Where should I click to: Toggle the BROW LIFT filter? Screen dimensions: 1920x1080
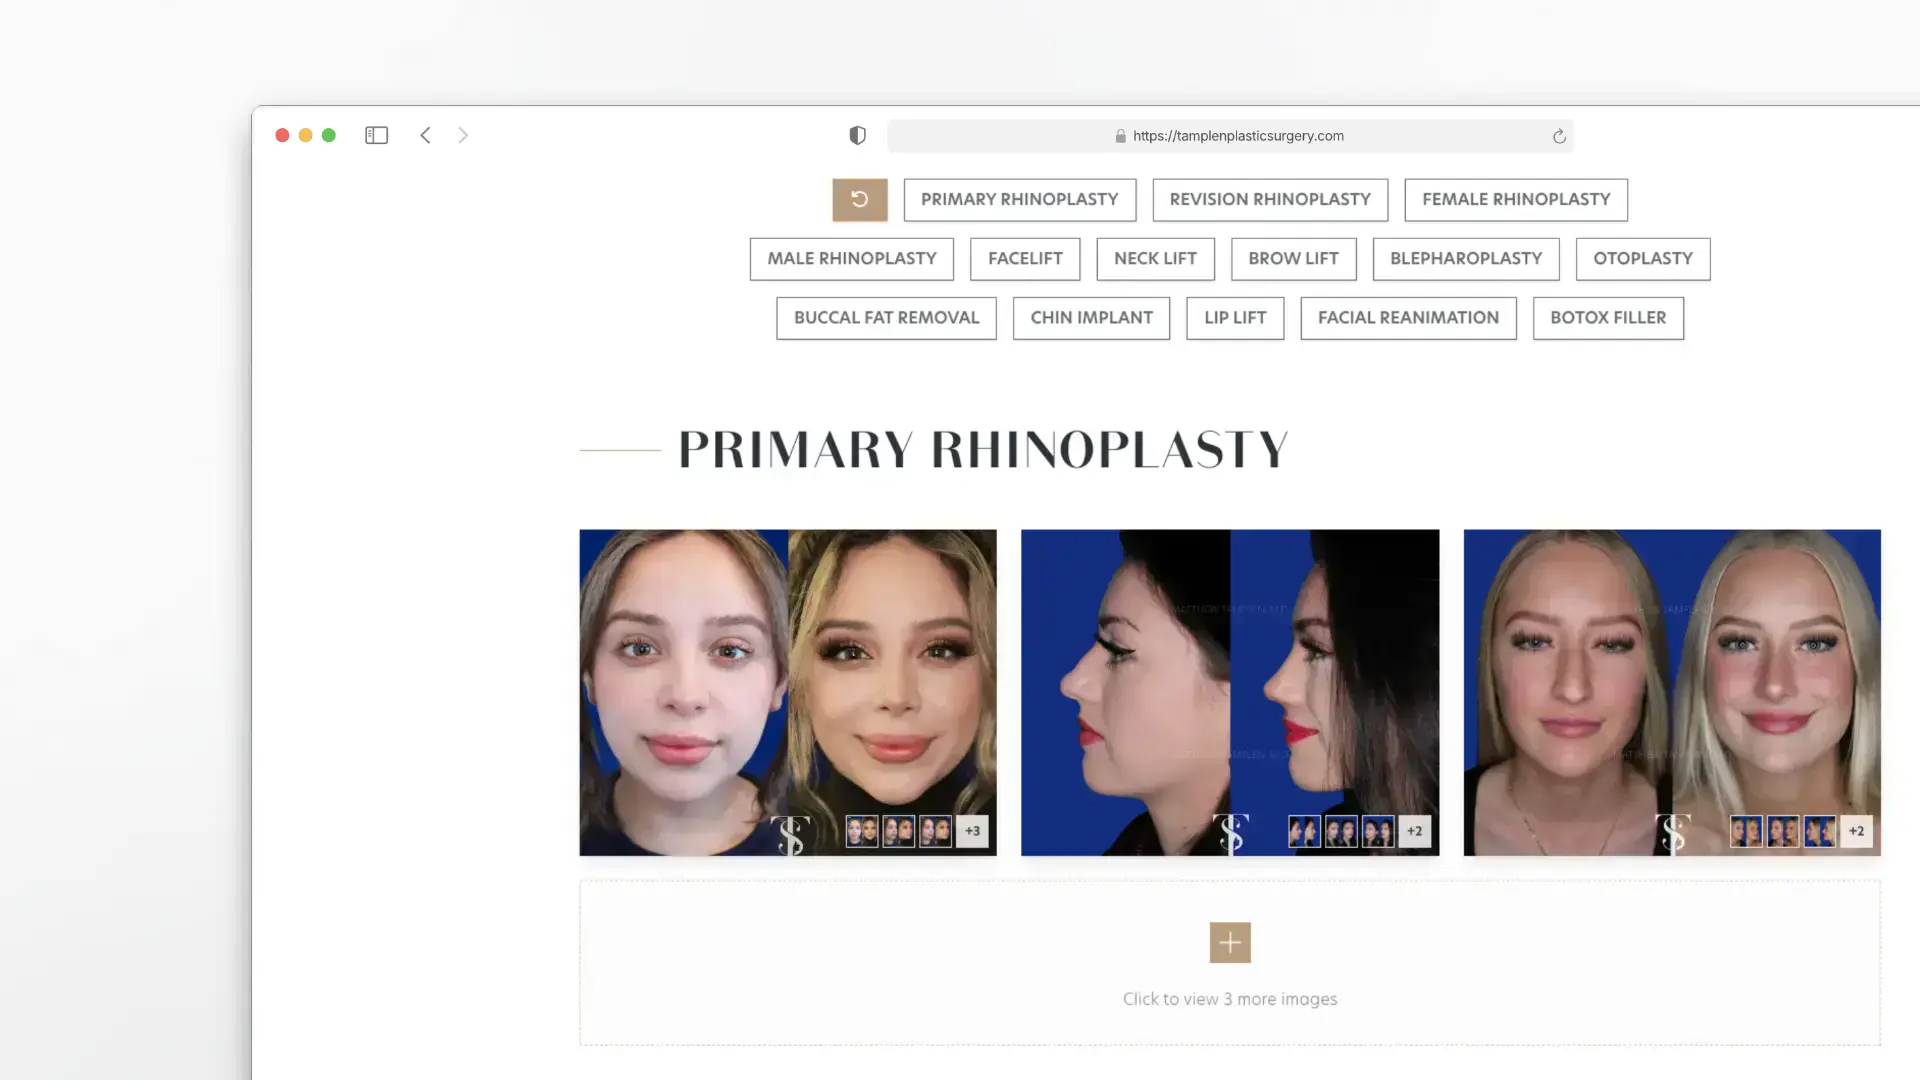[1293, 258]
